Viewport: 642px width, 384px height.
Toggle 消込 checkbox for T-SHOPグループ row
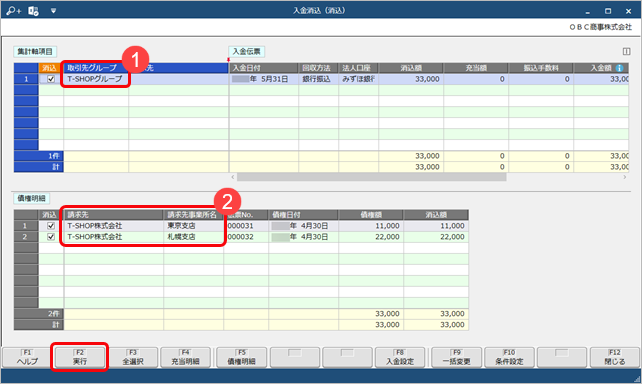click(x=51, y=79)
